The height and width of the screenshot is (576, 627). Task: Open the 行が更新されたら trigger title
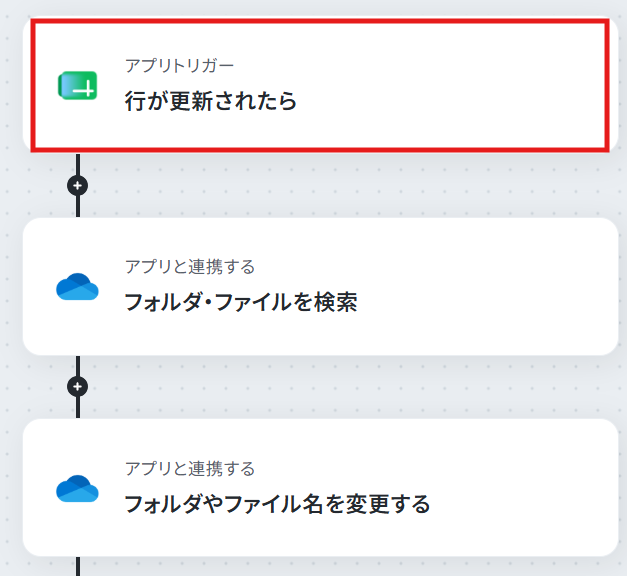[211, 100]
